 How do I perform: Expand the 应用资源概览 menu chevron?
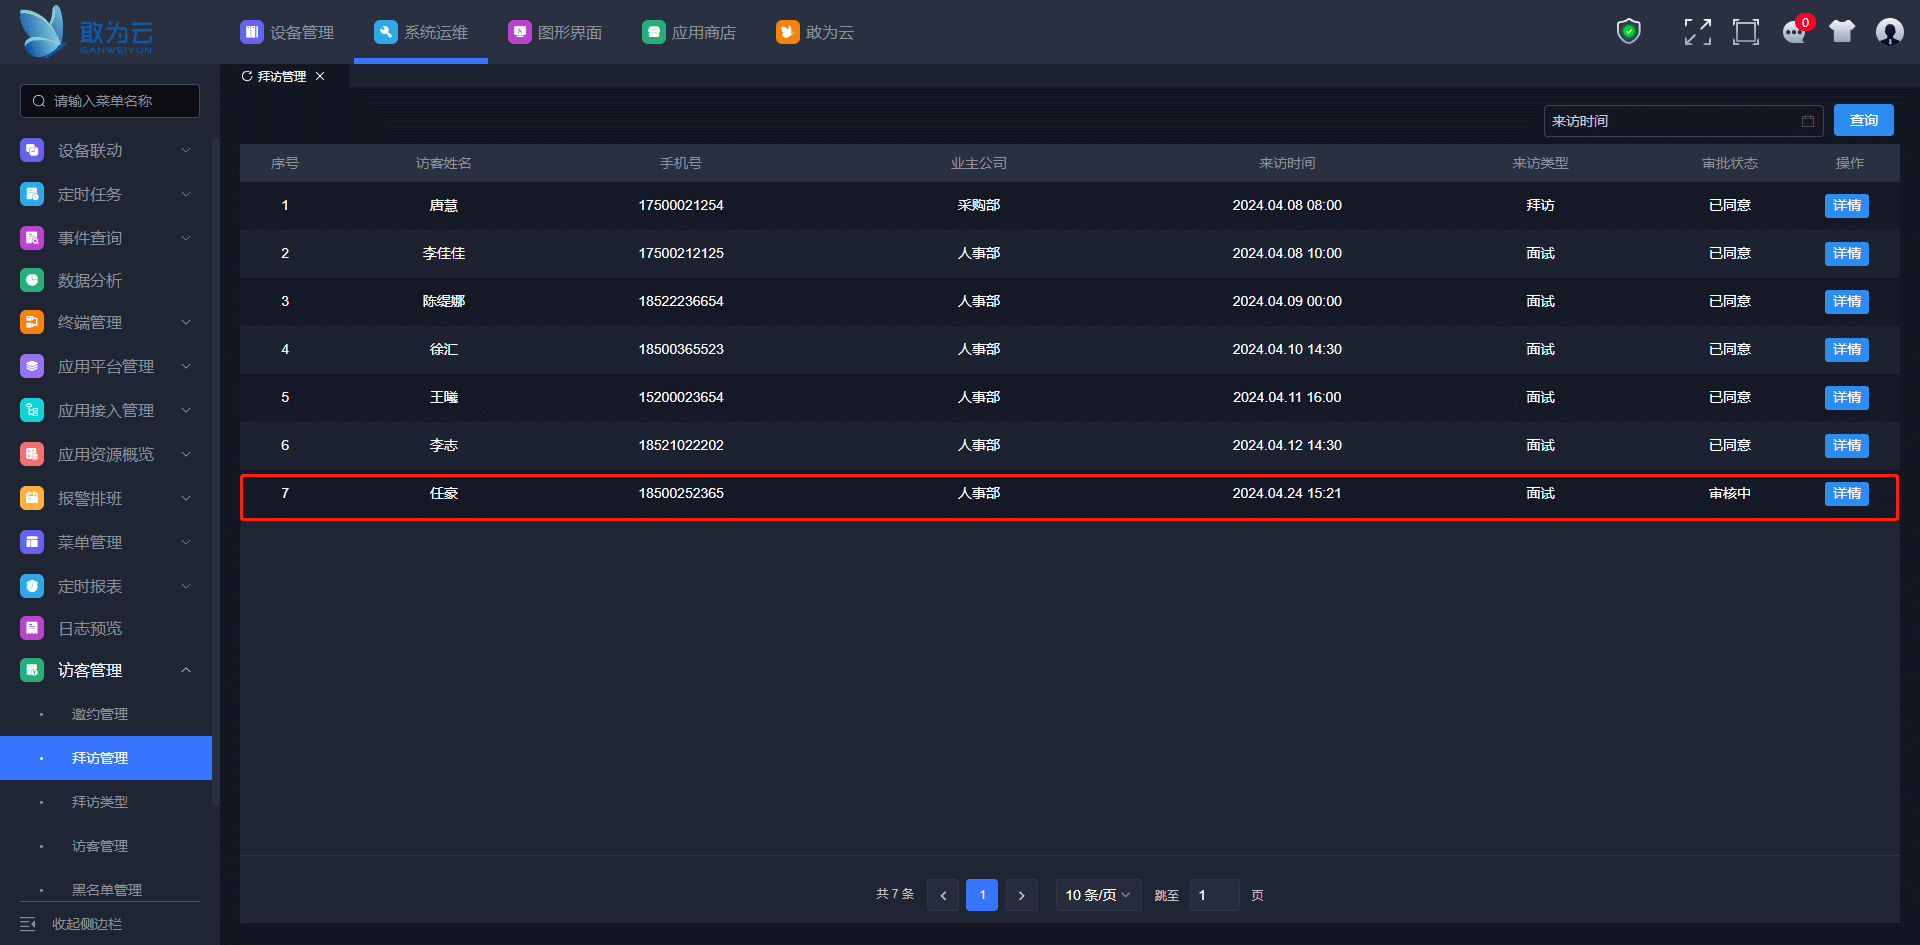[x=186, y=454]
